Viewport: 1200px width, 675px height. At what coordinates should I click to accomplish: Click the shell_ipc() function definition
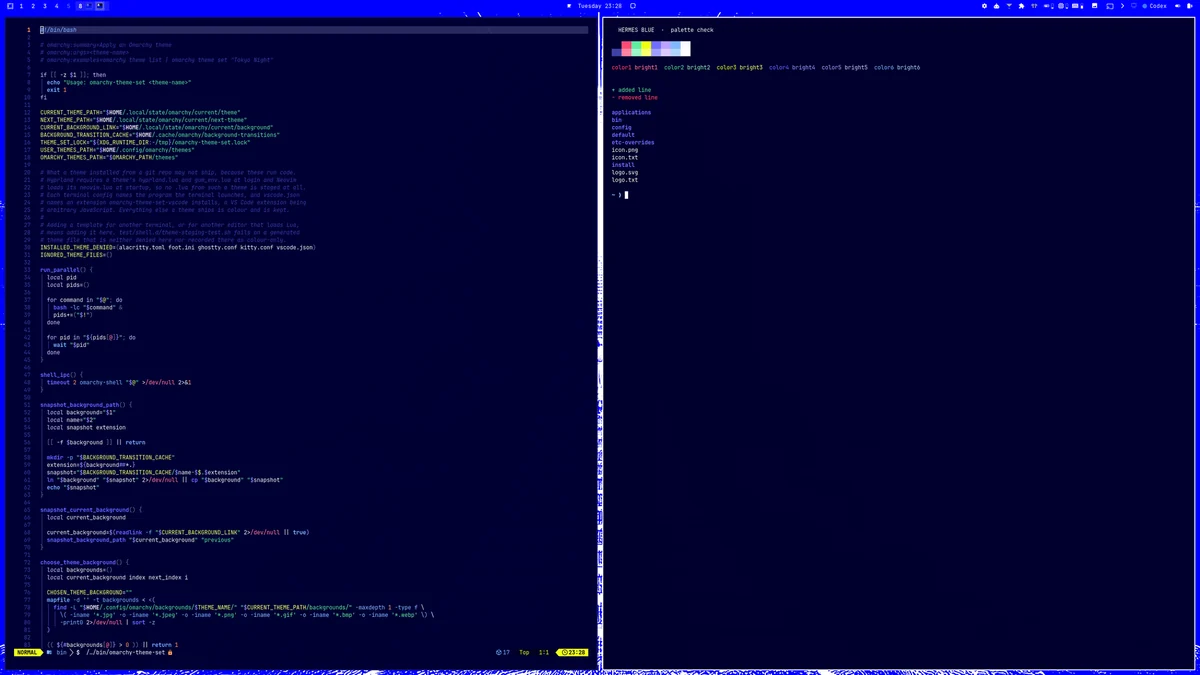[62, 375]
